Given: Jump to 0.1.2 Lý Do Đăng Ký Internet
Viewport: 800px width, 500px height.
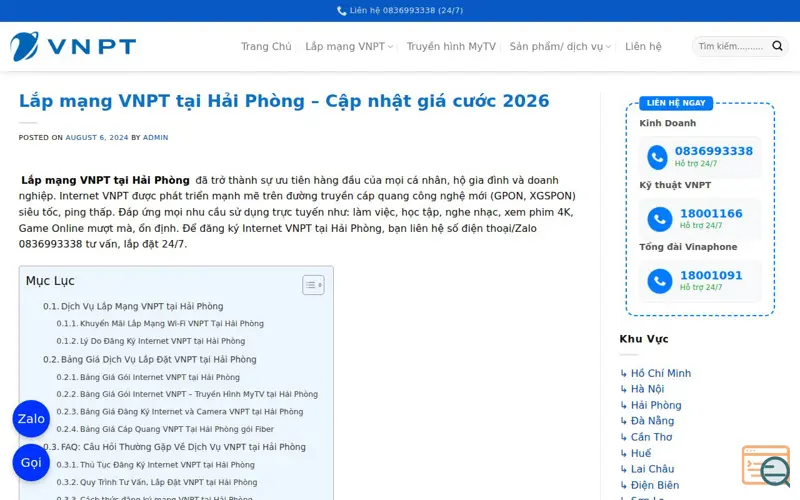Looking at the screenshot, I should pyautogui.click(x=151, y=341).
